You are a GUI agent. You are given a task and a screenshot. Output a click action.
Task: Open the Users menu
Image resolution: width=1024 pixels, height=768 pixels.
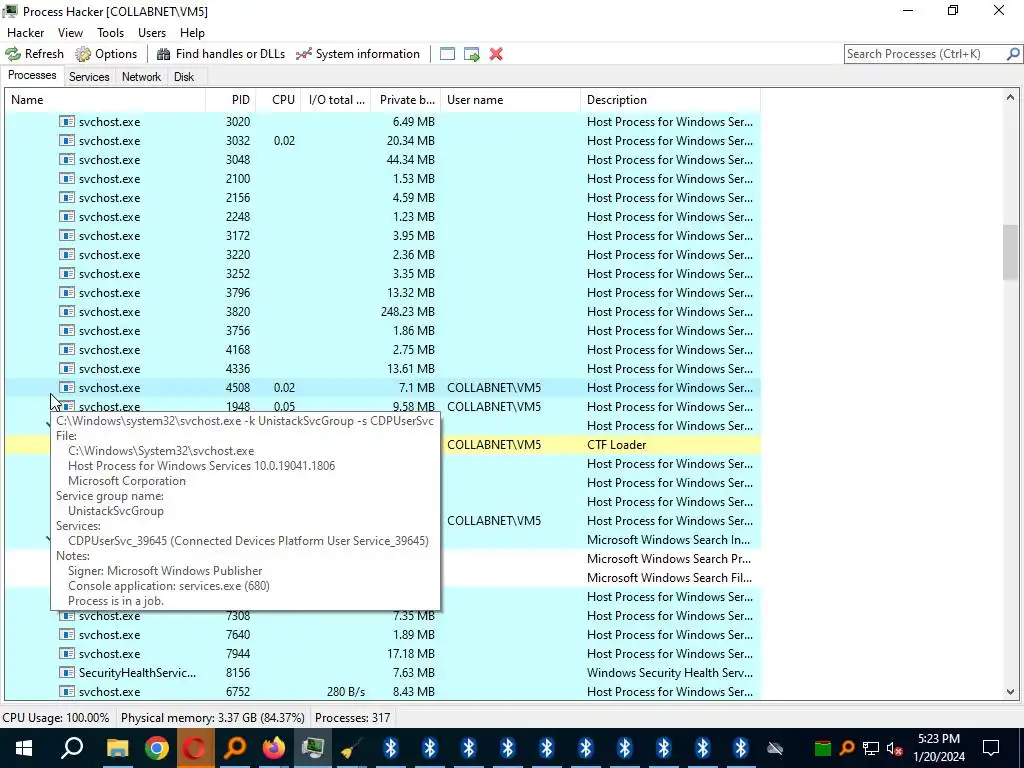pos(152,33)
